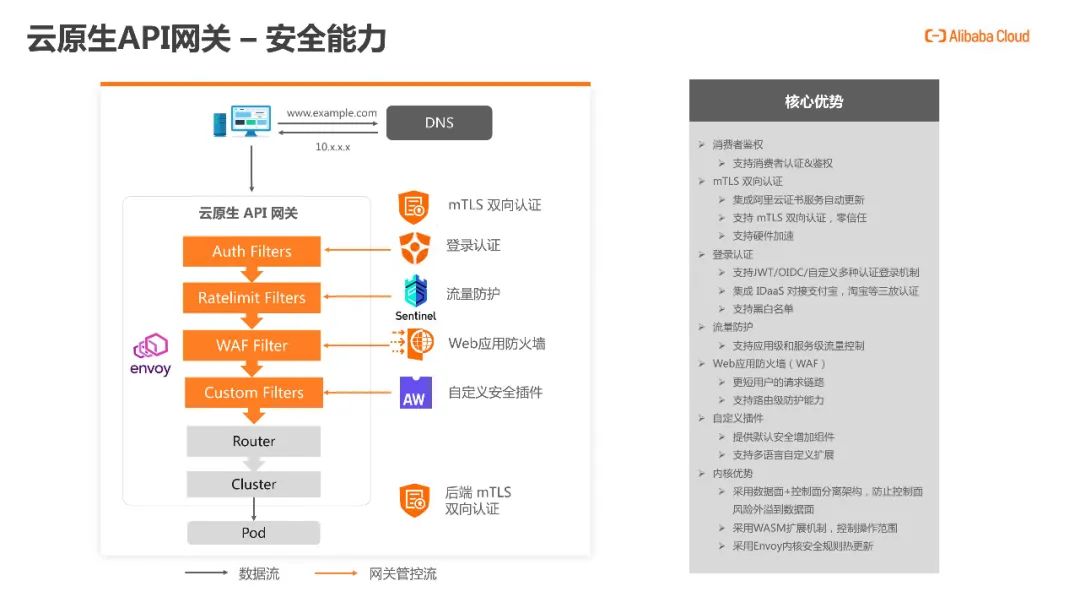This screenshot has height=608, width=1080.
Task: Click the 采用数据面+控制面分离架构 line
Action: pyautogui.click(x=827, y=501)
